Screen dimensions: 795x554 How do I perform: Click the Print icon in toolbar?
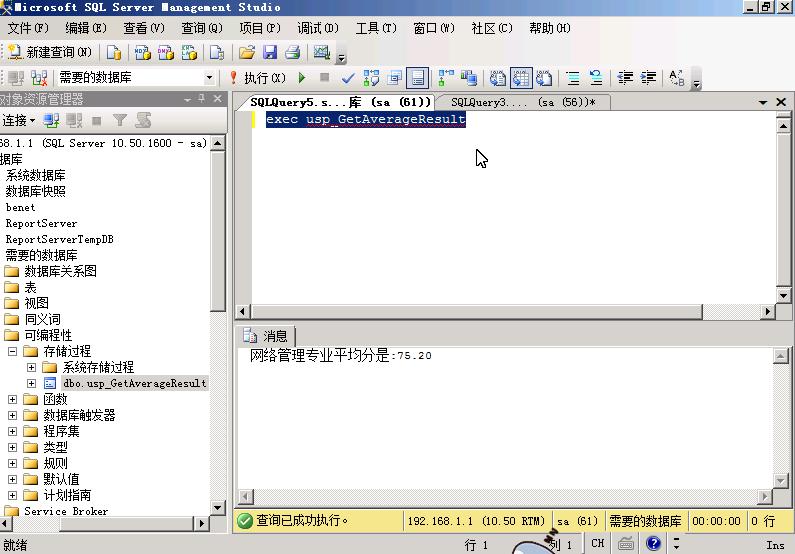tap(293, 52)
